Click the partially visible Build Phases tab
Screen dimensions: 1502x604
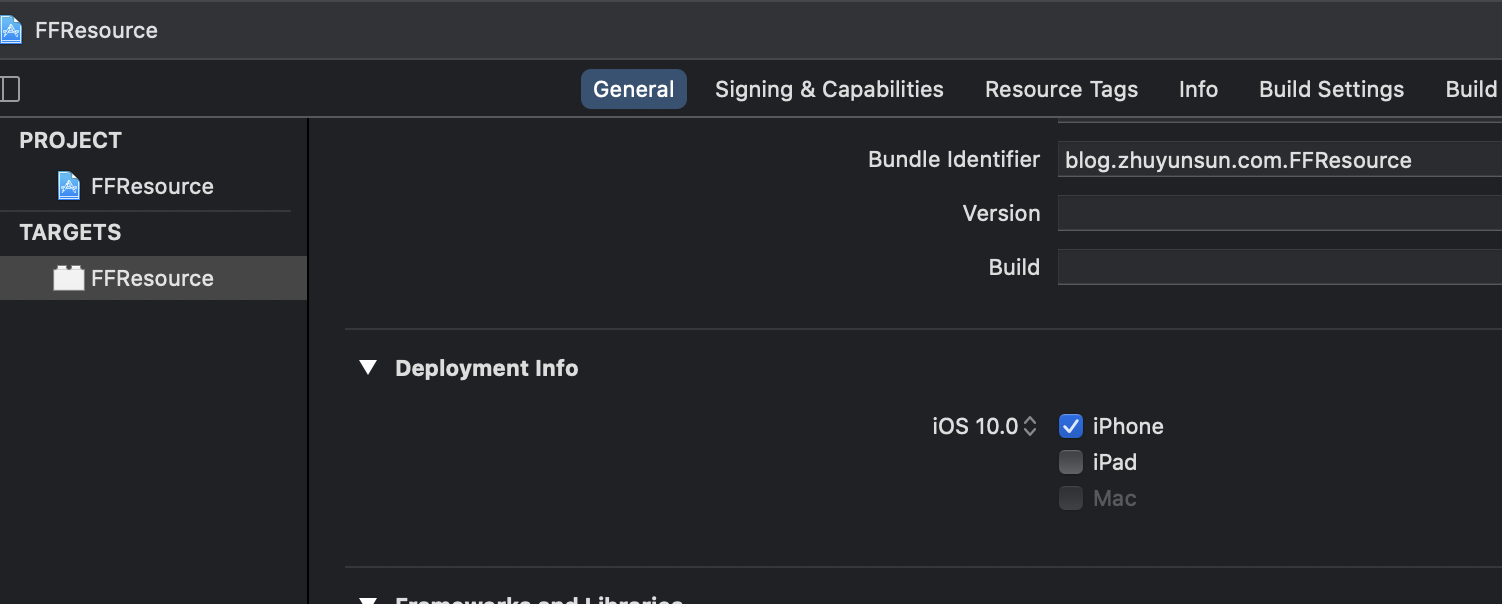tap(1471, 89)
